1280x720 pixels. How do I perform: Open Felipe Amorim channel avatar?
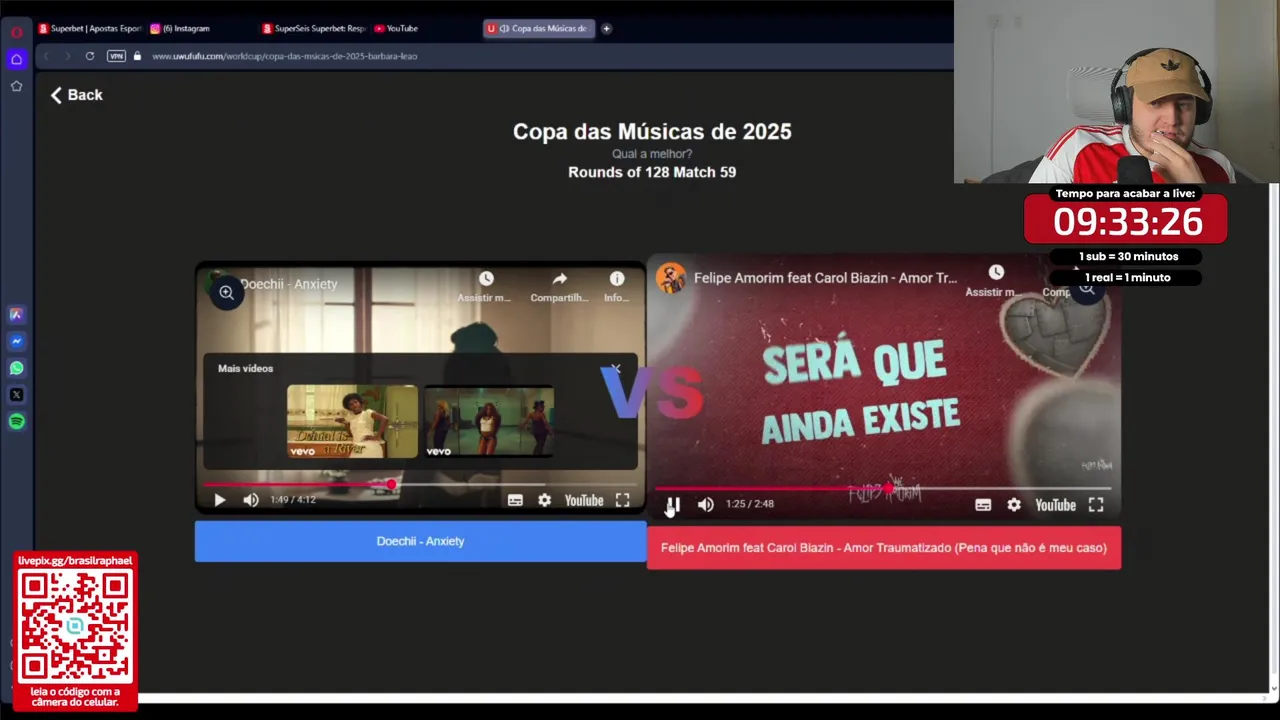click(x=671, y=278)
